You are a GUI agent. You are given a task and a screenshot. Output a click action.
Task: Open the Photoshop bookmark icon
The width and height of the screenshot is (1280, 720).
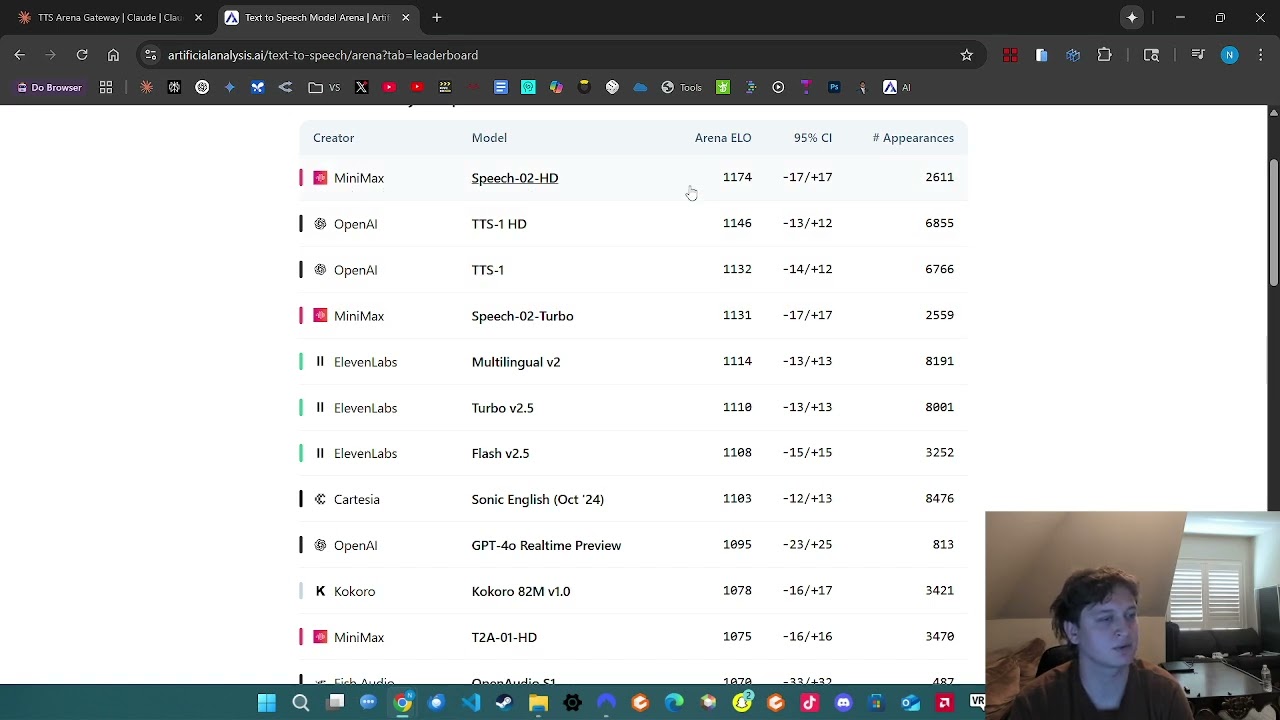(x=834, y=87)
